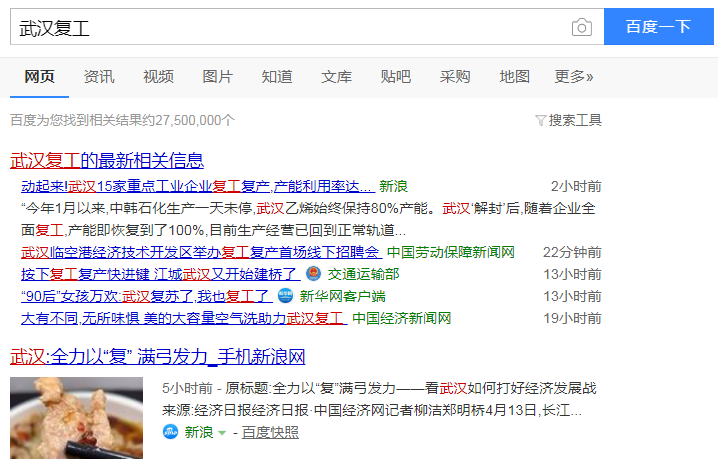Expand green dropdown arrow beside 新浪
718x466 pixels.
pyautogui.click(x=222, y=433)
